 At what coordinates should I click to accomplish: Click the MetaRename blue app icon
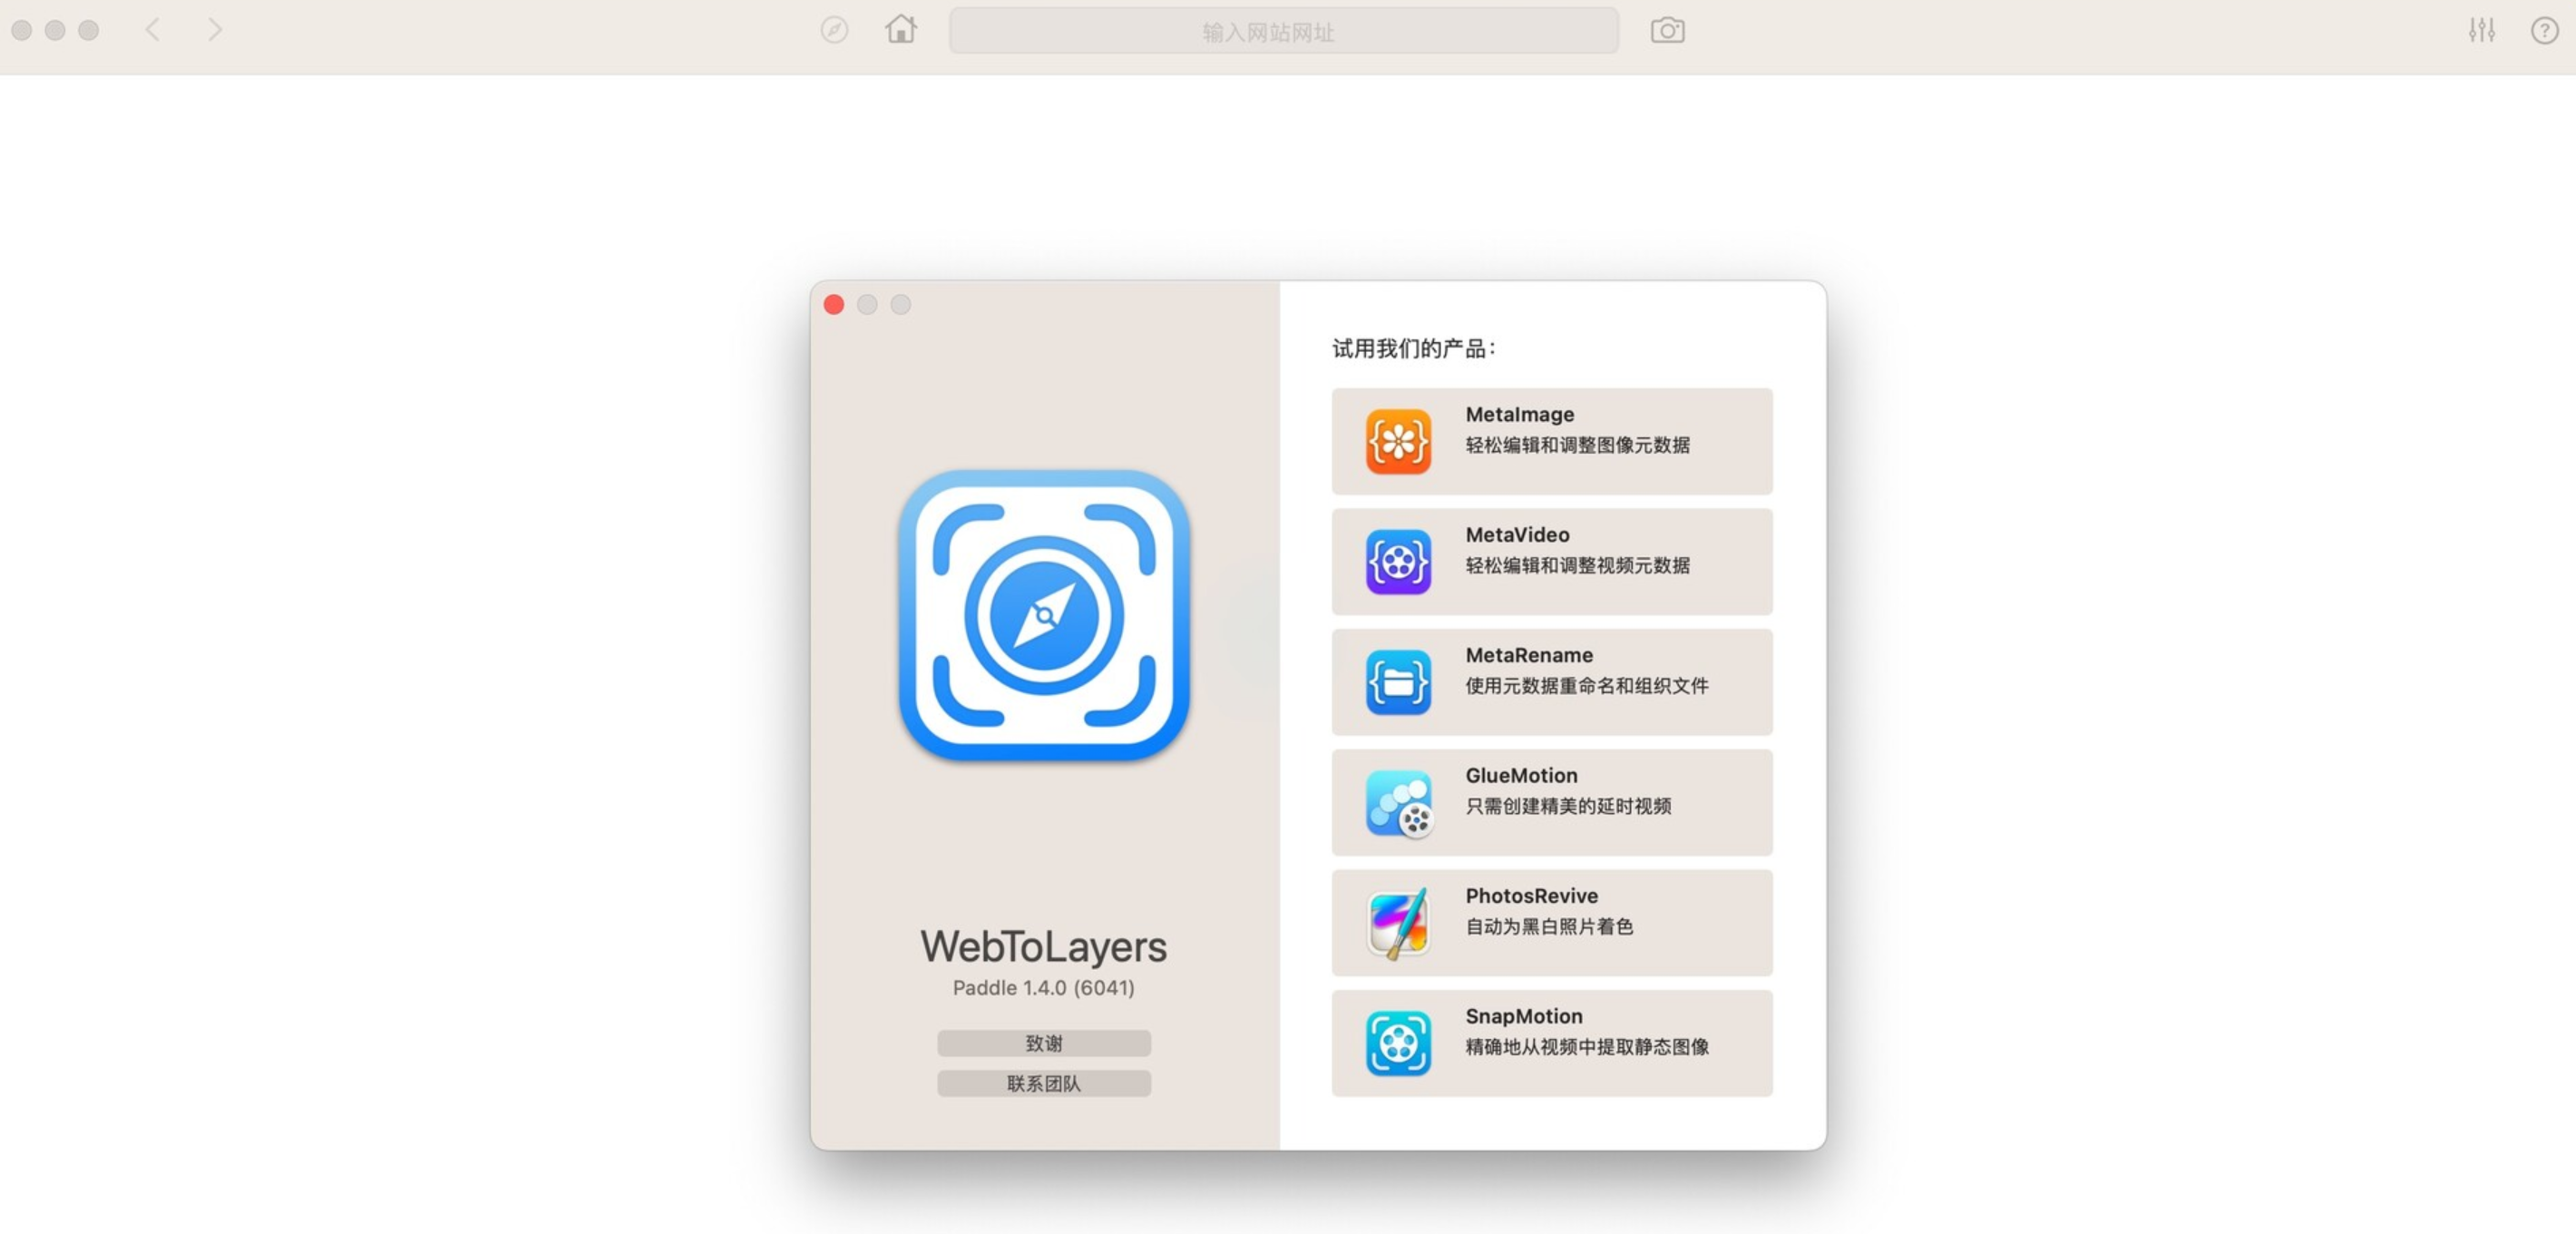pyautogui.click(x=1398, y=682)
